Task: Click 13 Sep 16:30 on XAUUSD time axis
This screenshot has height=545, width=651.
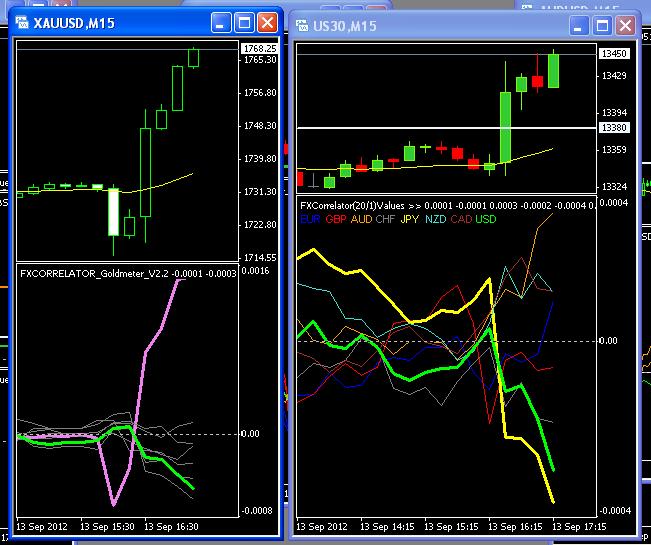Action: (171, 527)
